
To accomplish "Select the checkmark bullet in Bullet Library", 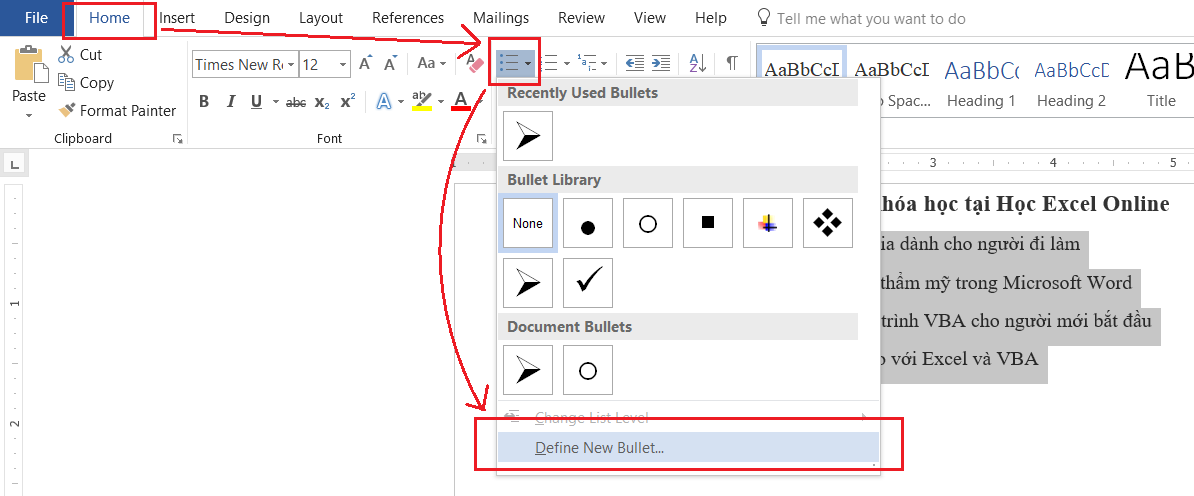I will click(588, 283).
